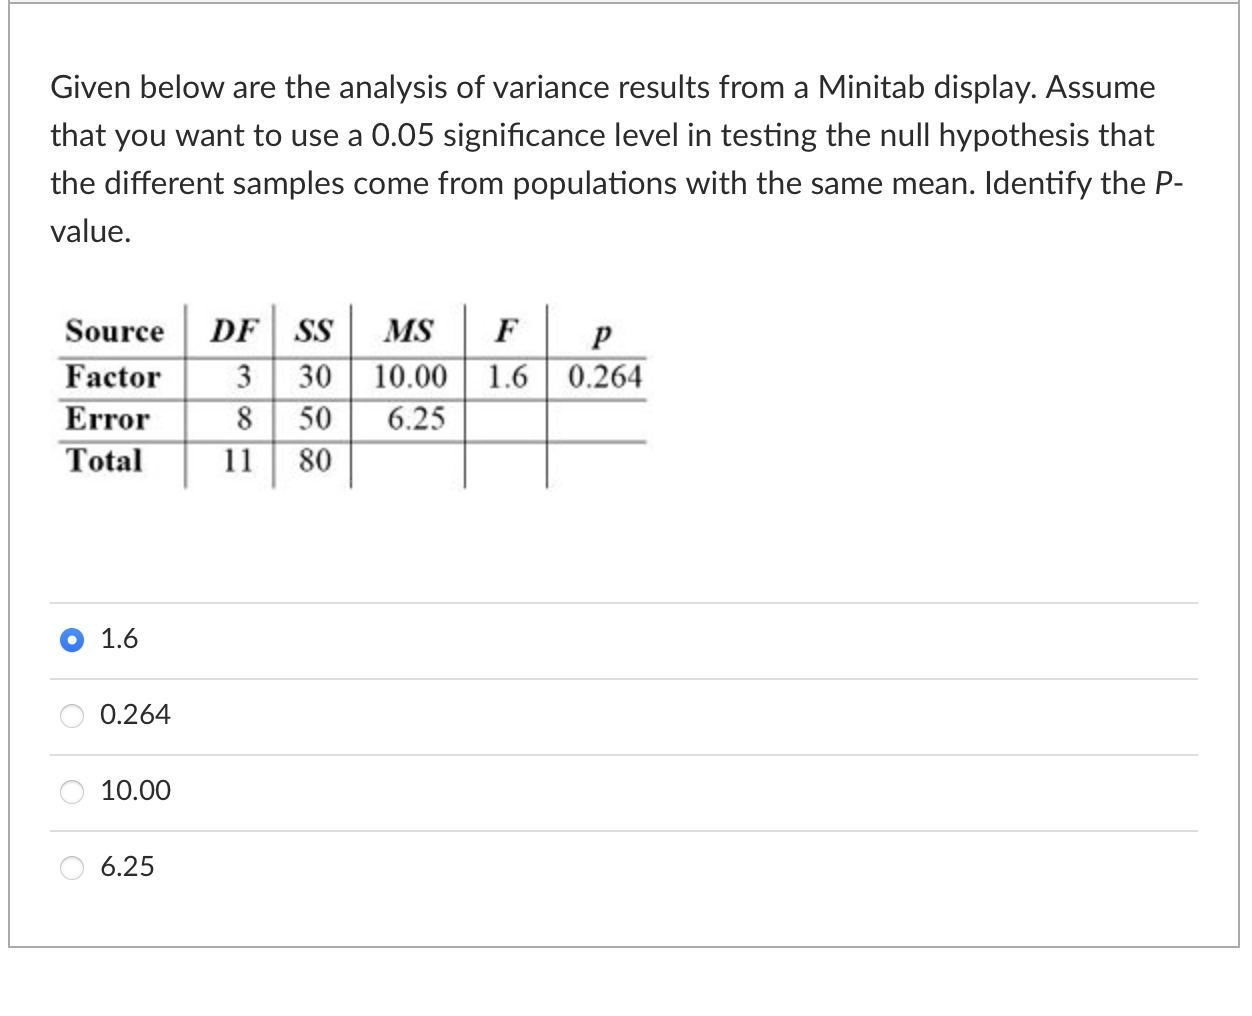
Task: Pick the 6.25 answer option
Action: (x=71, y=867)
